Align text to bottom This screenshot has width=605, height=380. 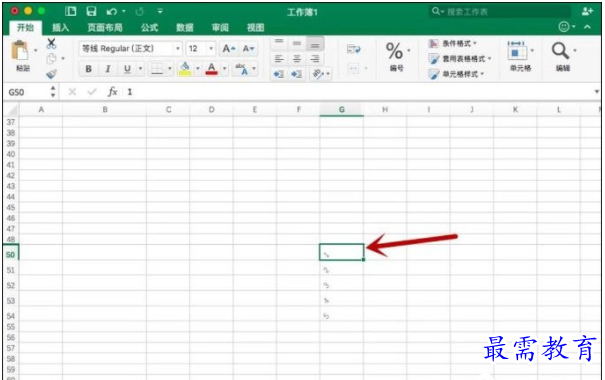coord(315,45)
